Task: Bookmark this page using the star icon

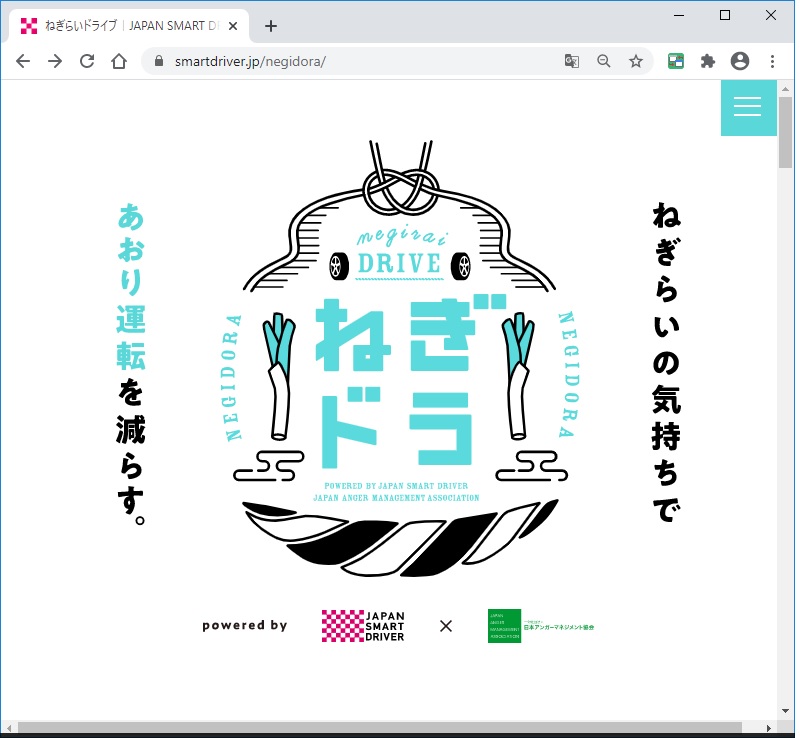Action: click(x=637, y=61)
